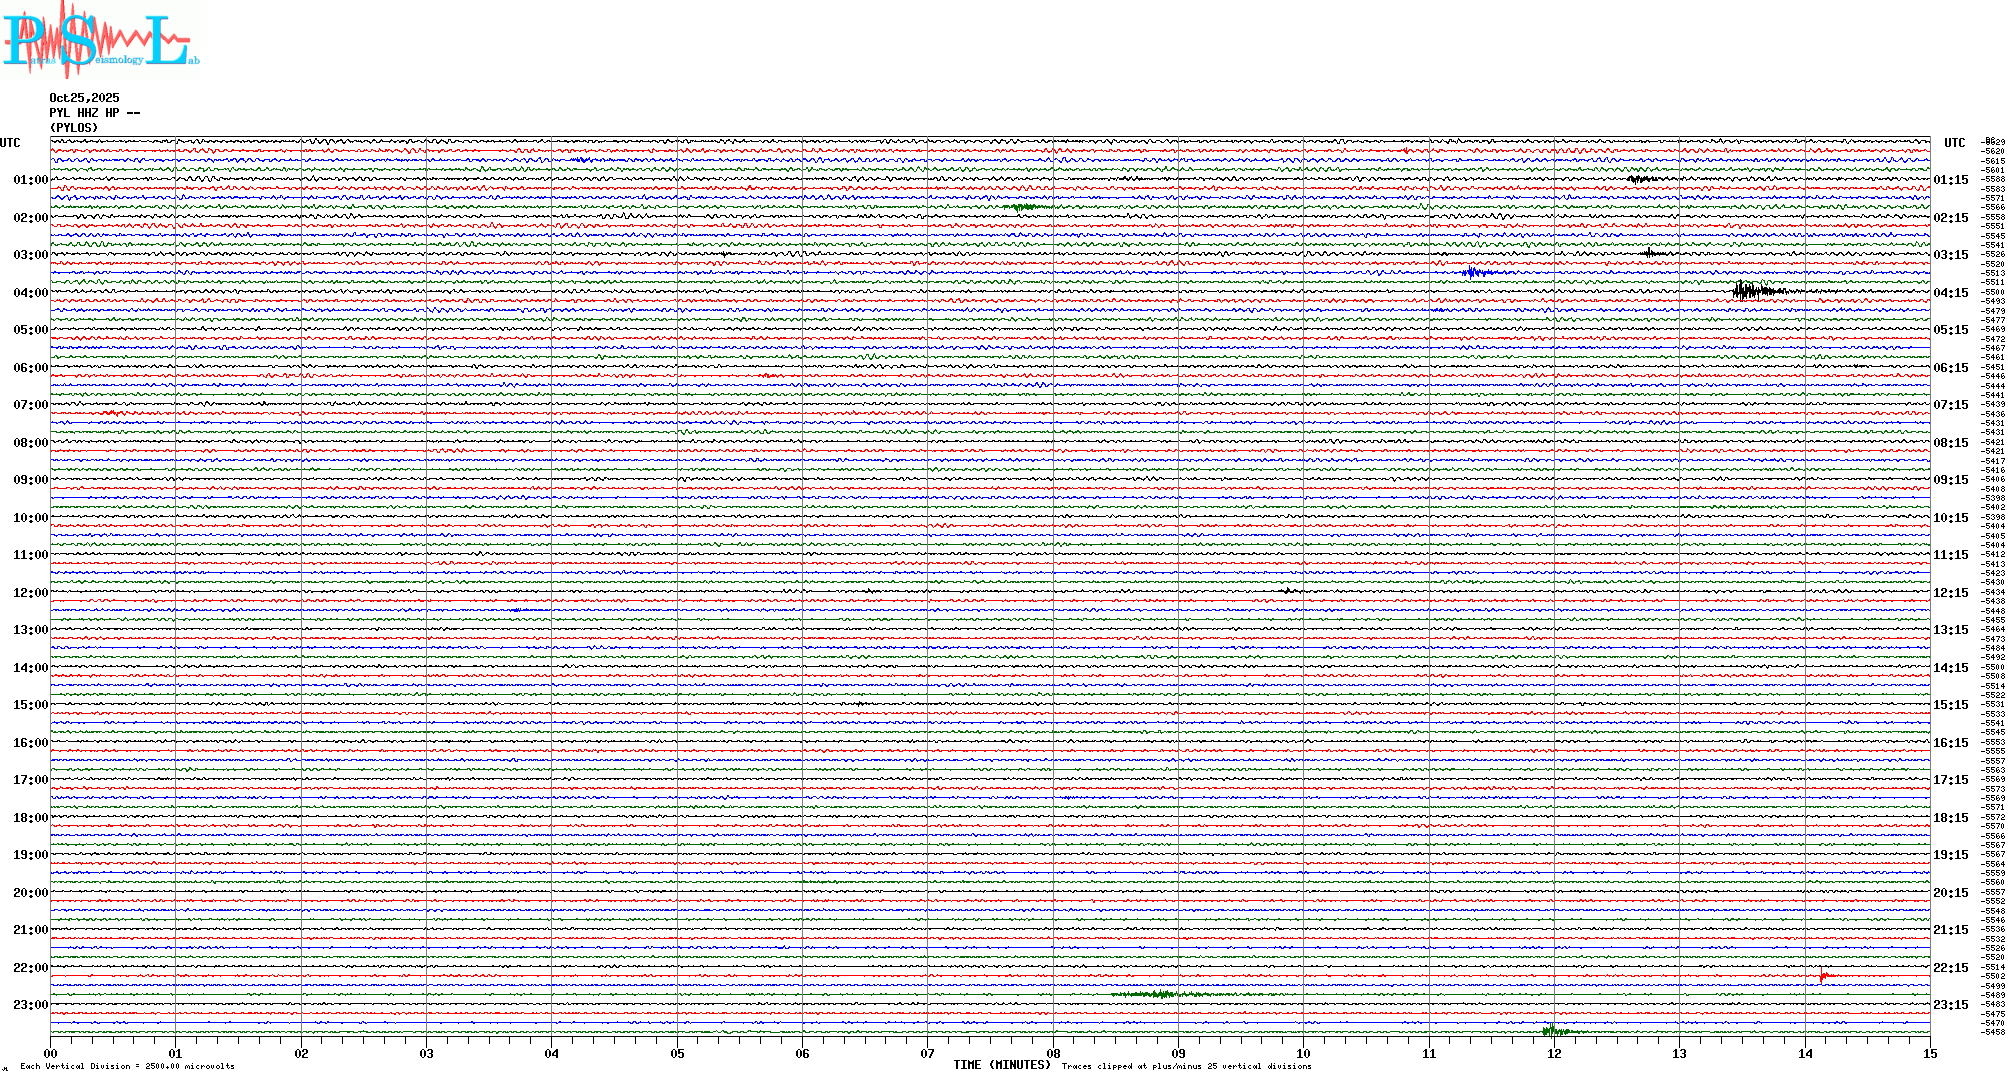
Task: Click the vertical division 2500.00 microvolts note
Action: [x=127, y=1066]
